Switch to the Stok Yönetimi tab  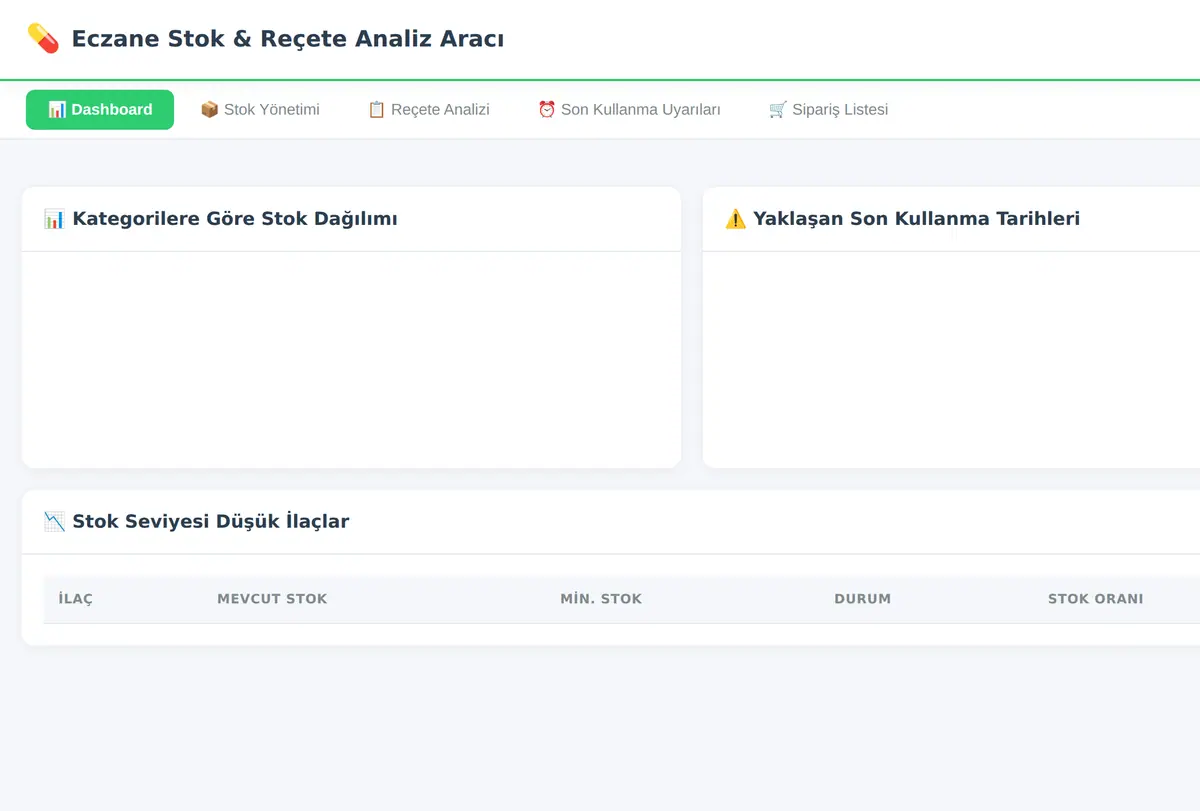click(x=260, y=110)
